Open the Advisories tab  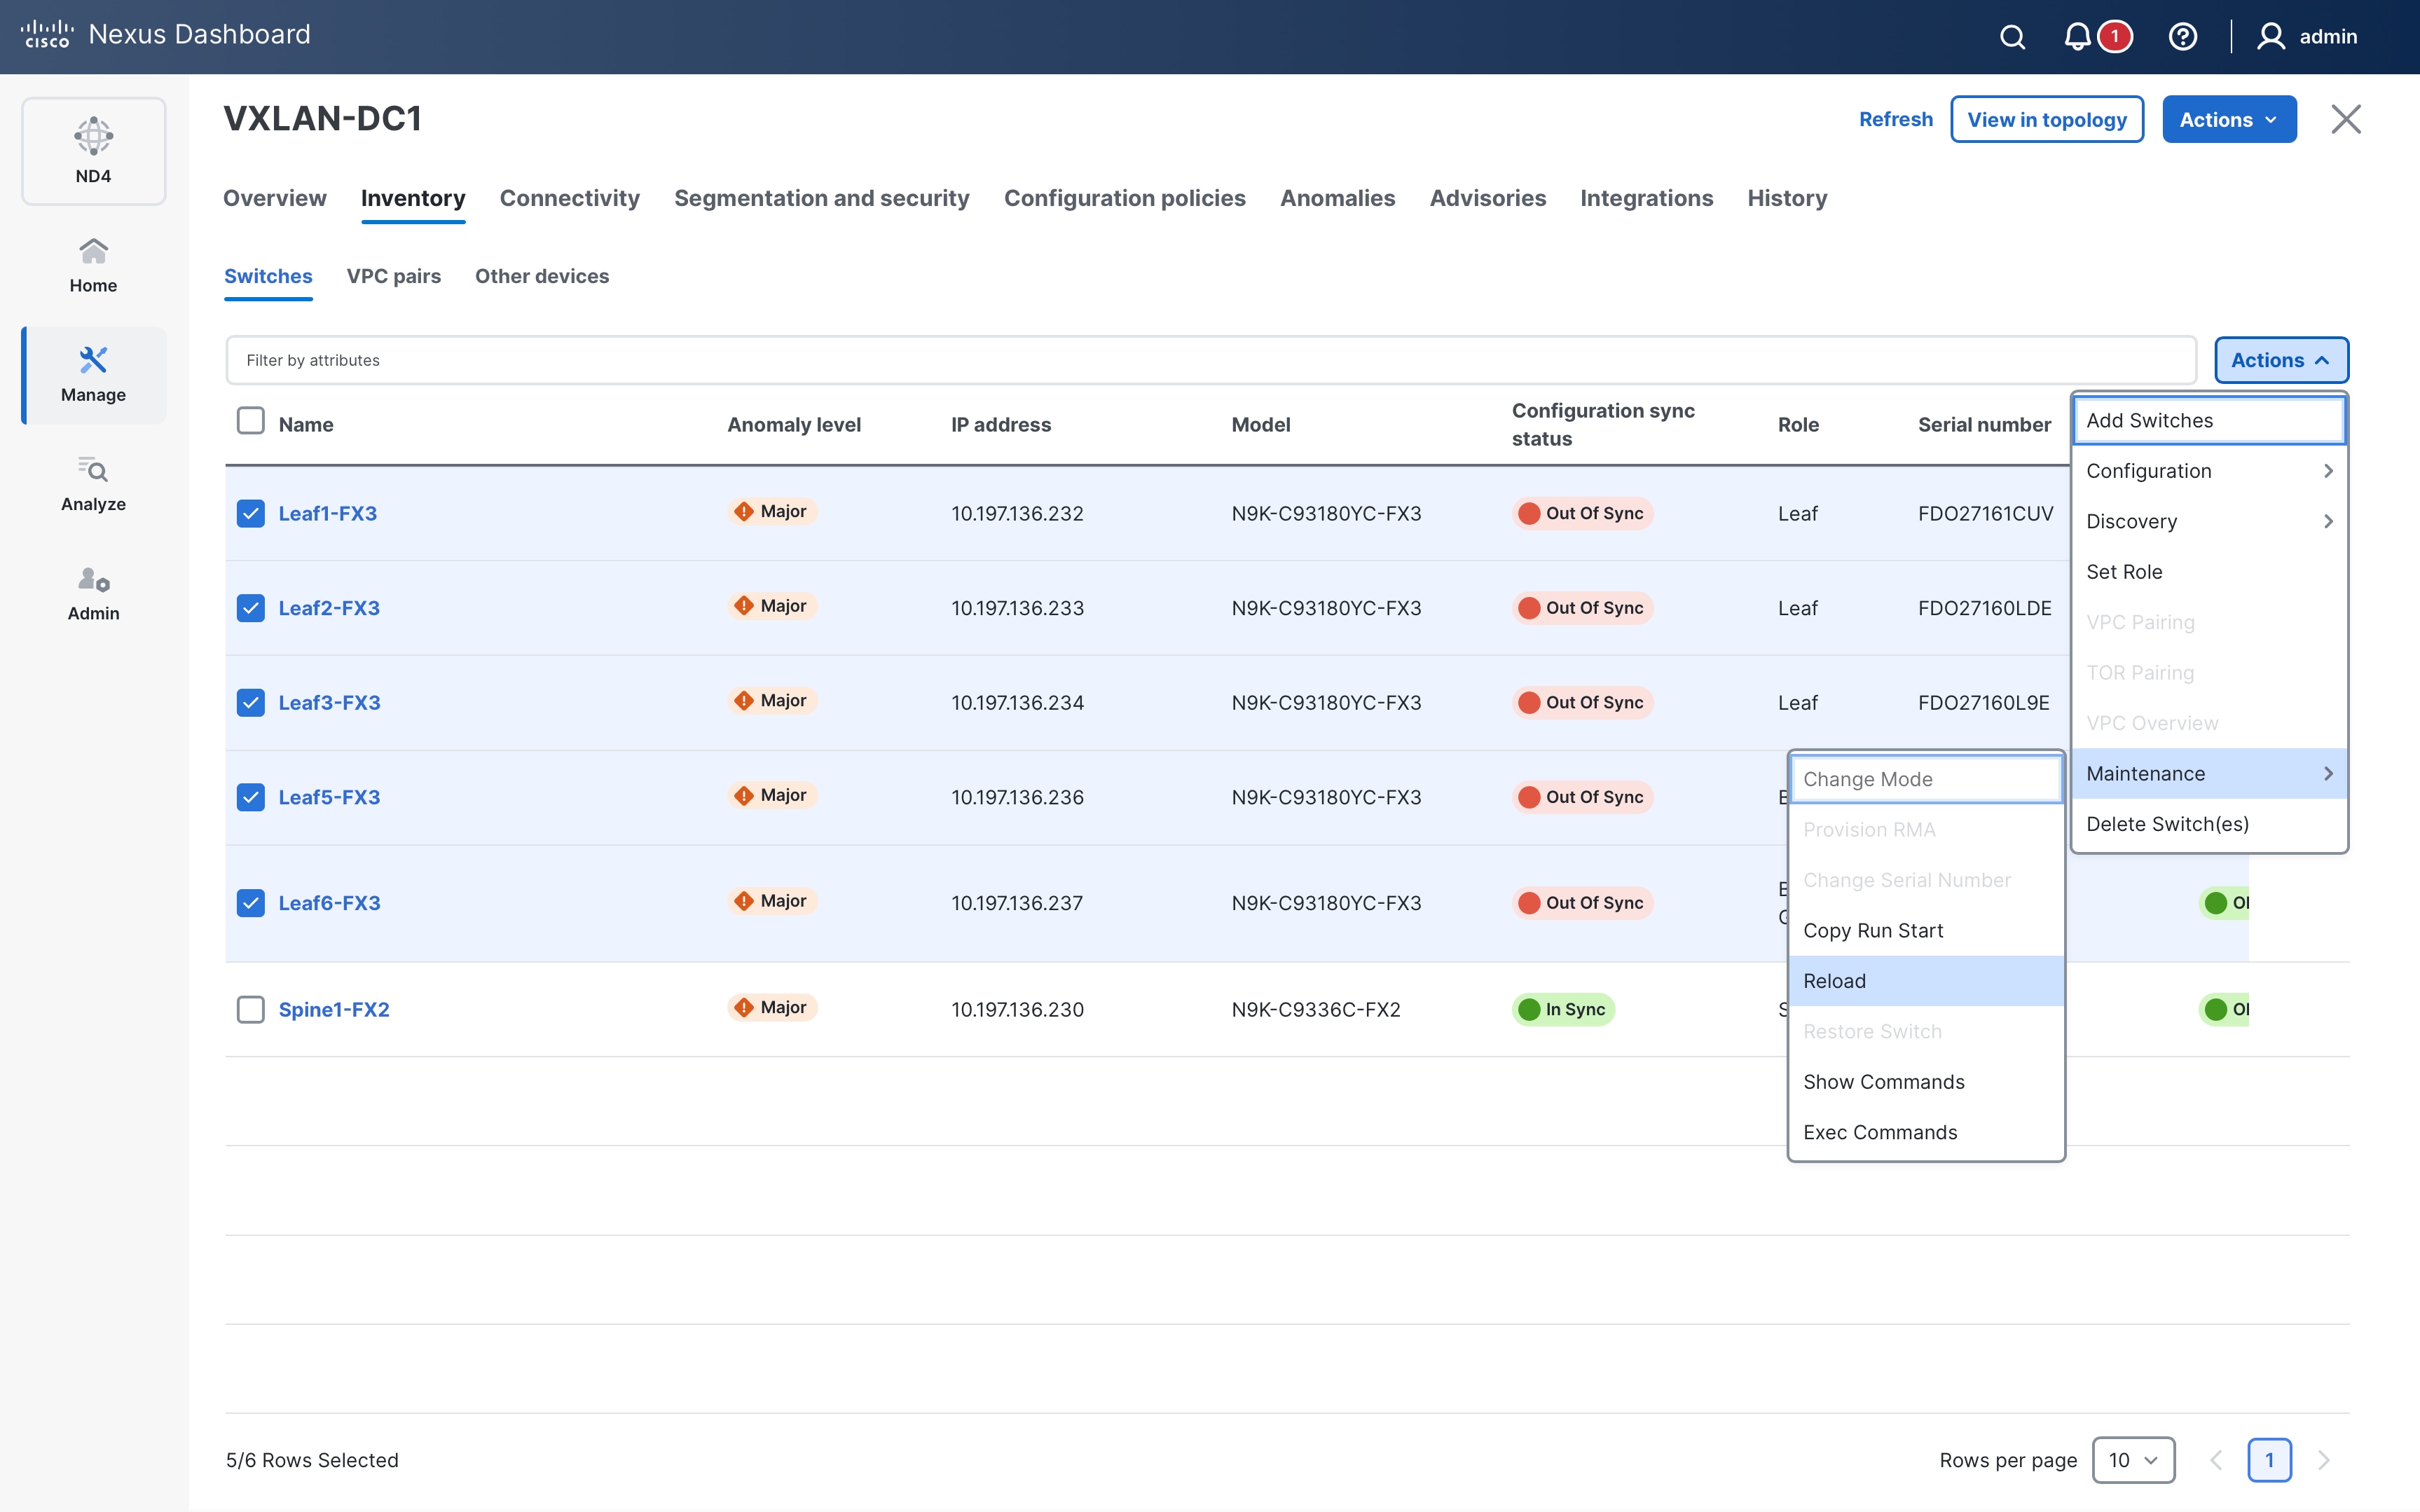[1488, 198]
